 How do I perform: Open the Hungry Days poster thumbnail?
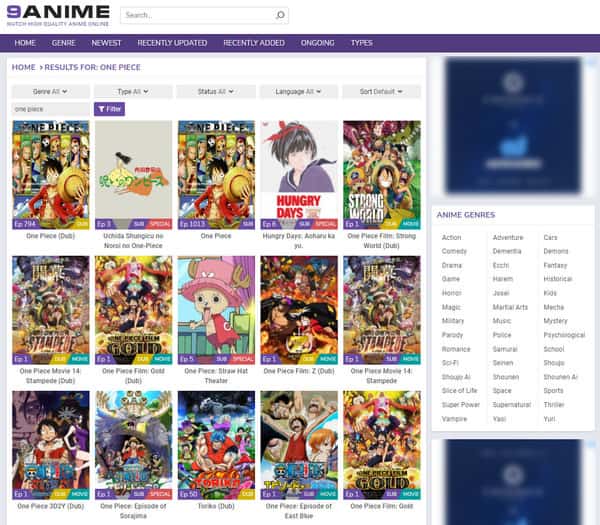point(299,175)
